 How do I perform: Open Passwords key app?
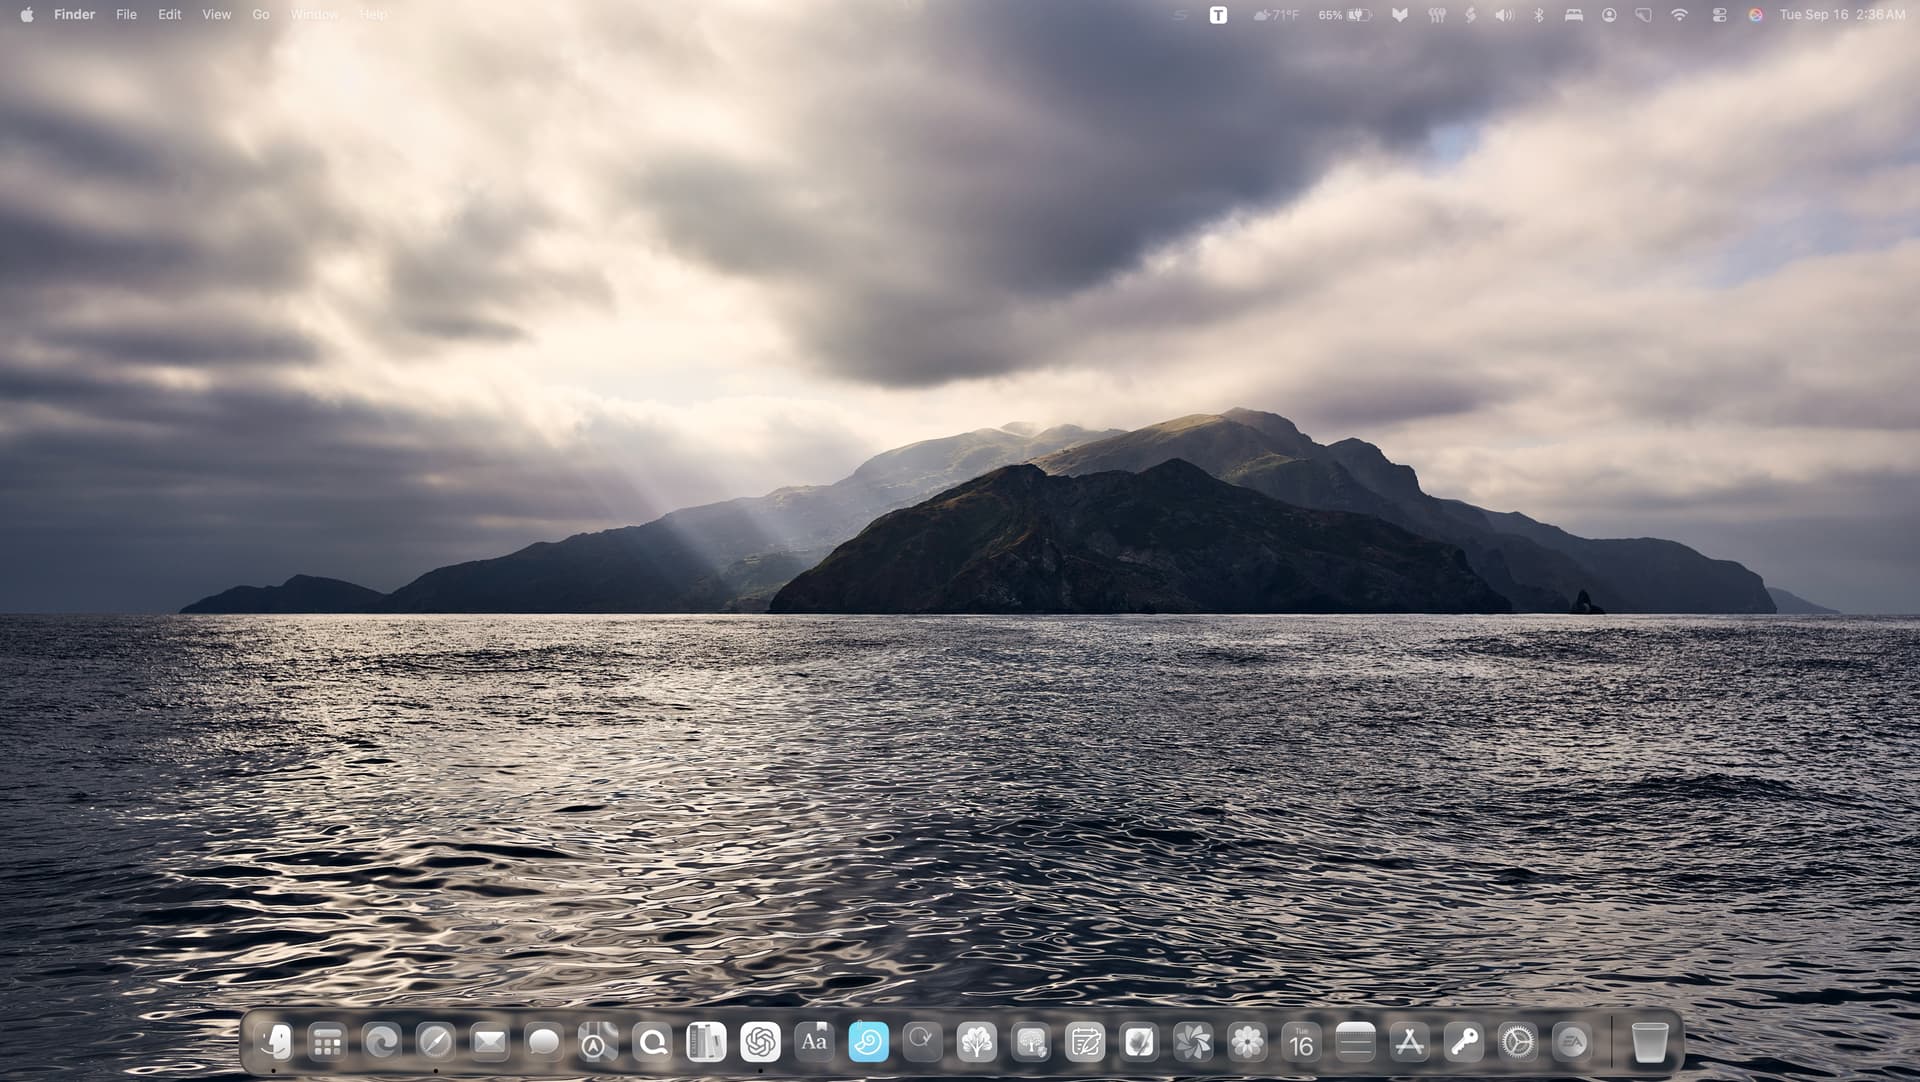click(x=1464, y=1042)
